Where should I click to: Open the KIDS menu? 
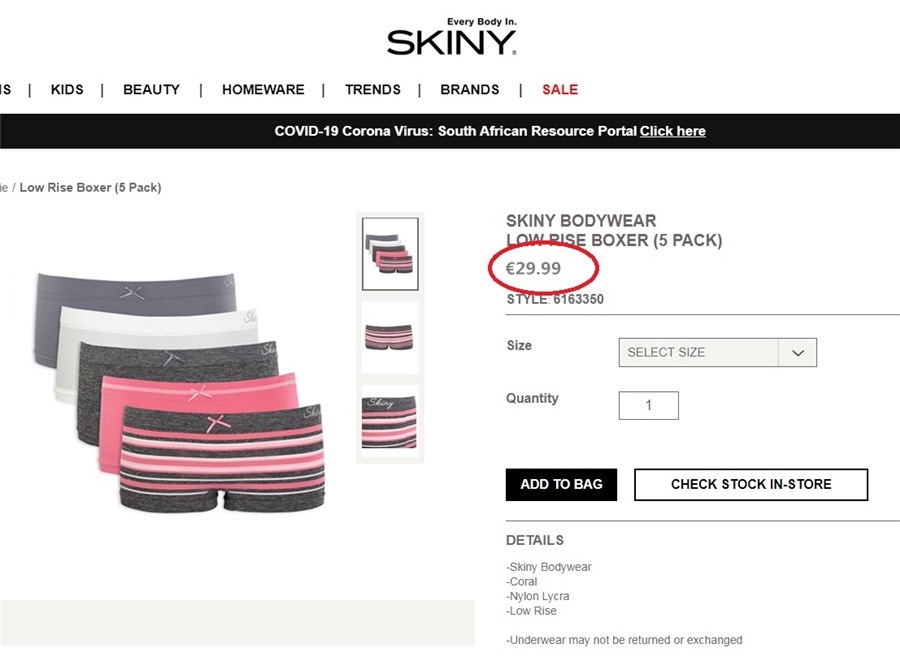[x=67, y=90]
